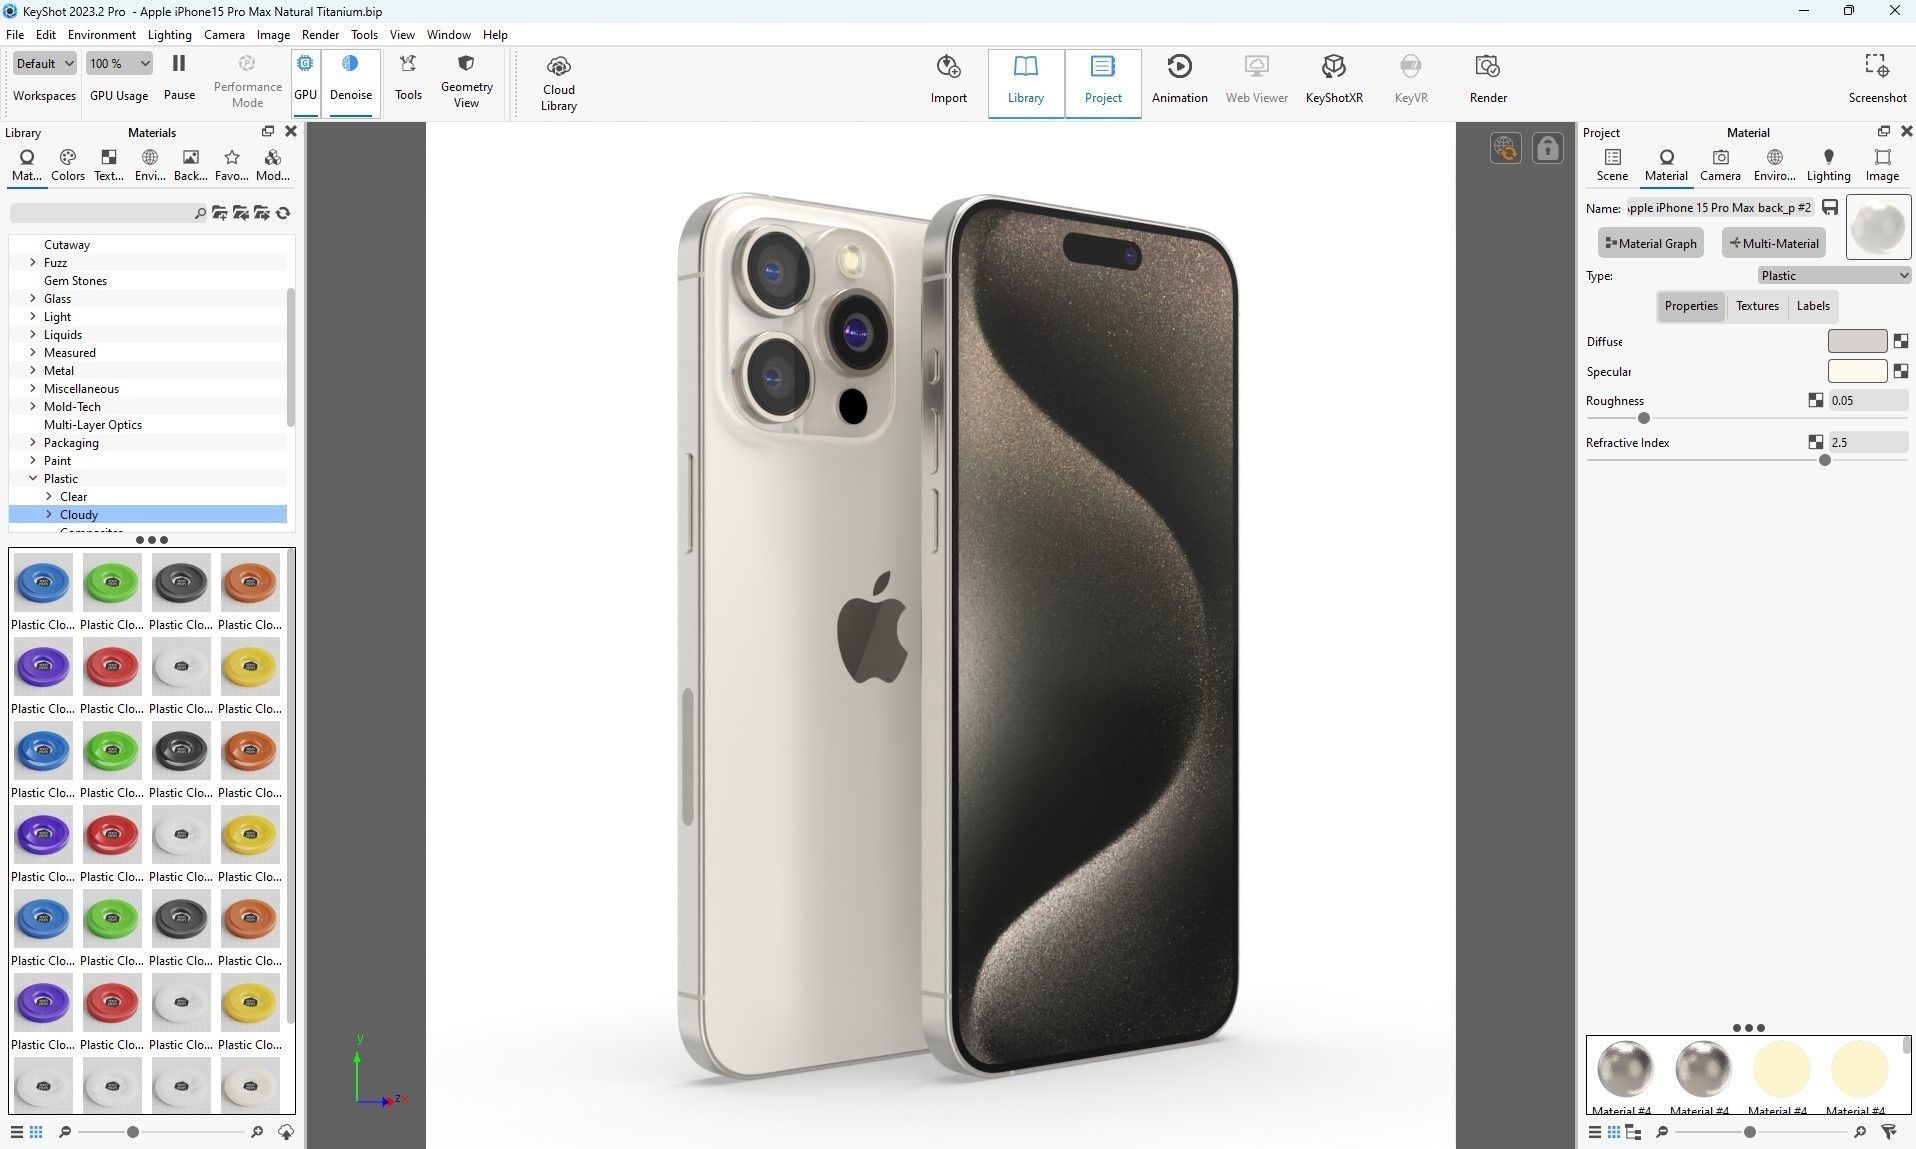Switch to the Environments library tab
The height and width of the screenshot is (1149, 1916).
pos(150,165)
